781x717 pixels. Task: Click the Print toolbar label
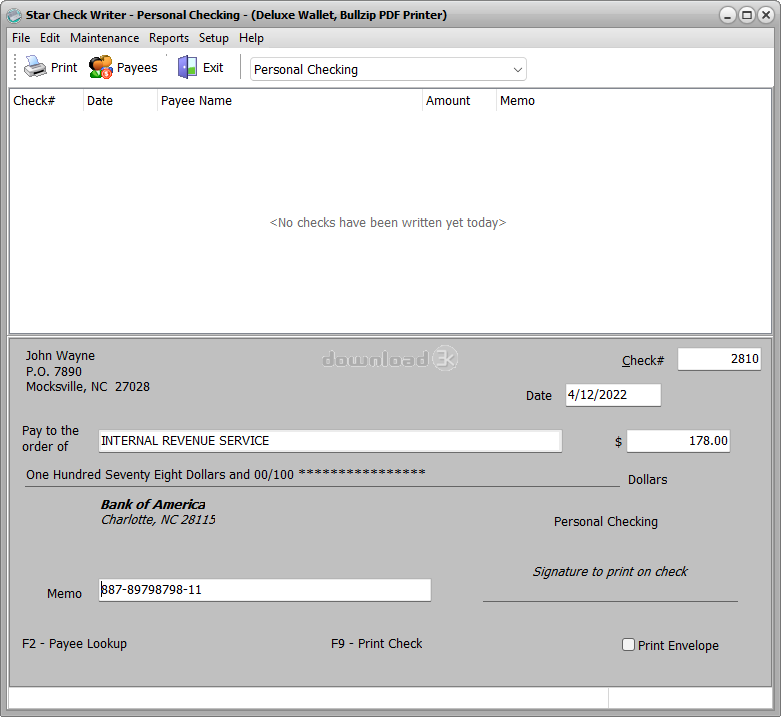point(64,68)
